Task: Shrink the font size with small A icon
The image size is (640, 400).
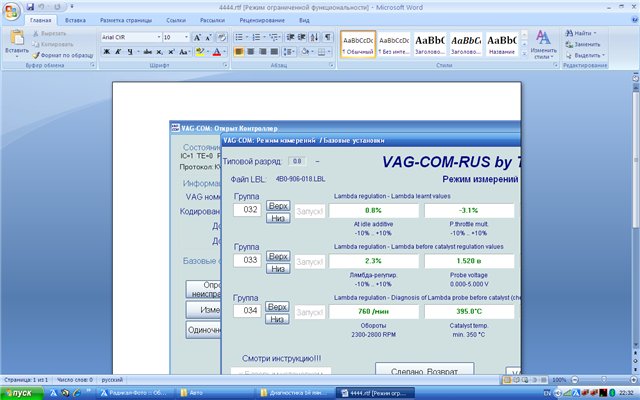Action: point(208,38)
